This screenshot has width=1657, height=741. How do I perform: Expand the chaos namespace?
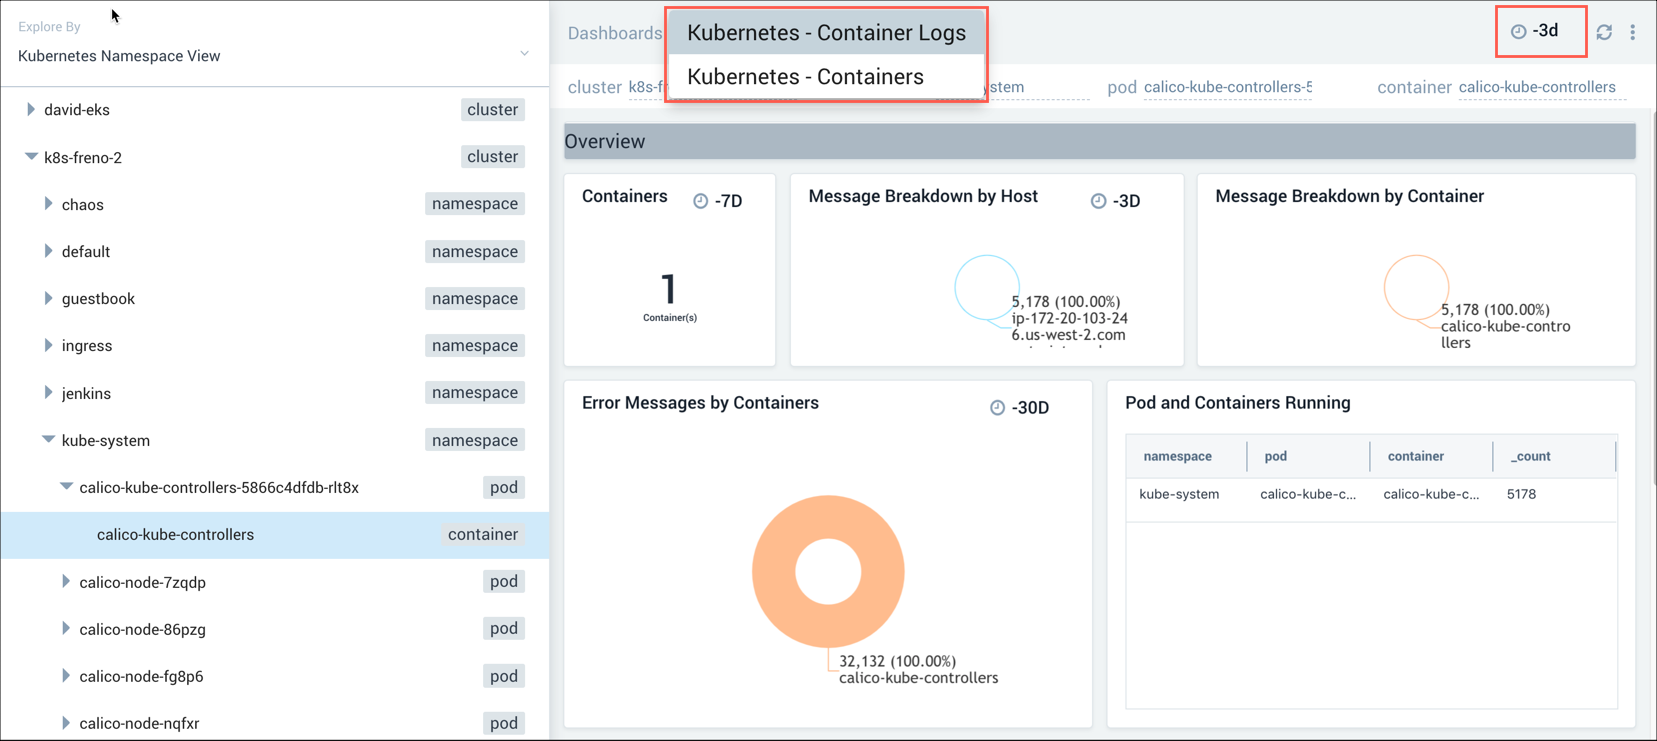click(x=48, y=204)
